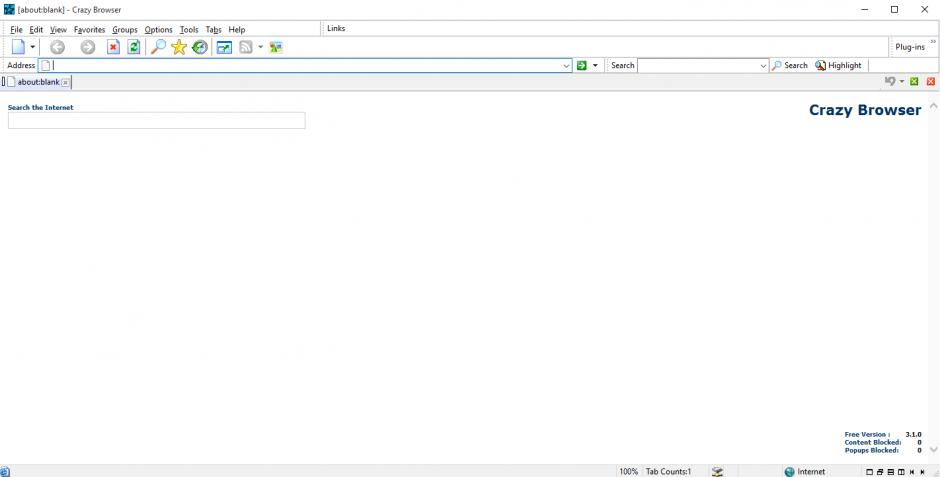The height and width of the screenshot is (477, 940).
Task: Expand the RSS feed dropdown arrow
Action: [260, 47]
